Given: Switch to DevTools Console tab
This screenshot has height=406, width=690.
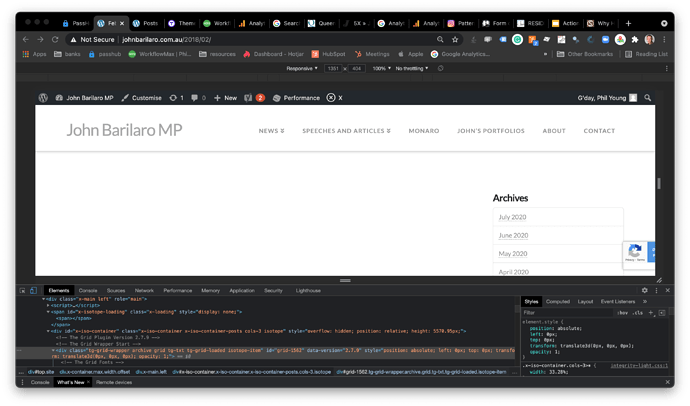Looking at the screenshot, I should (x=88, y=290).
